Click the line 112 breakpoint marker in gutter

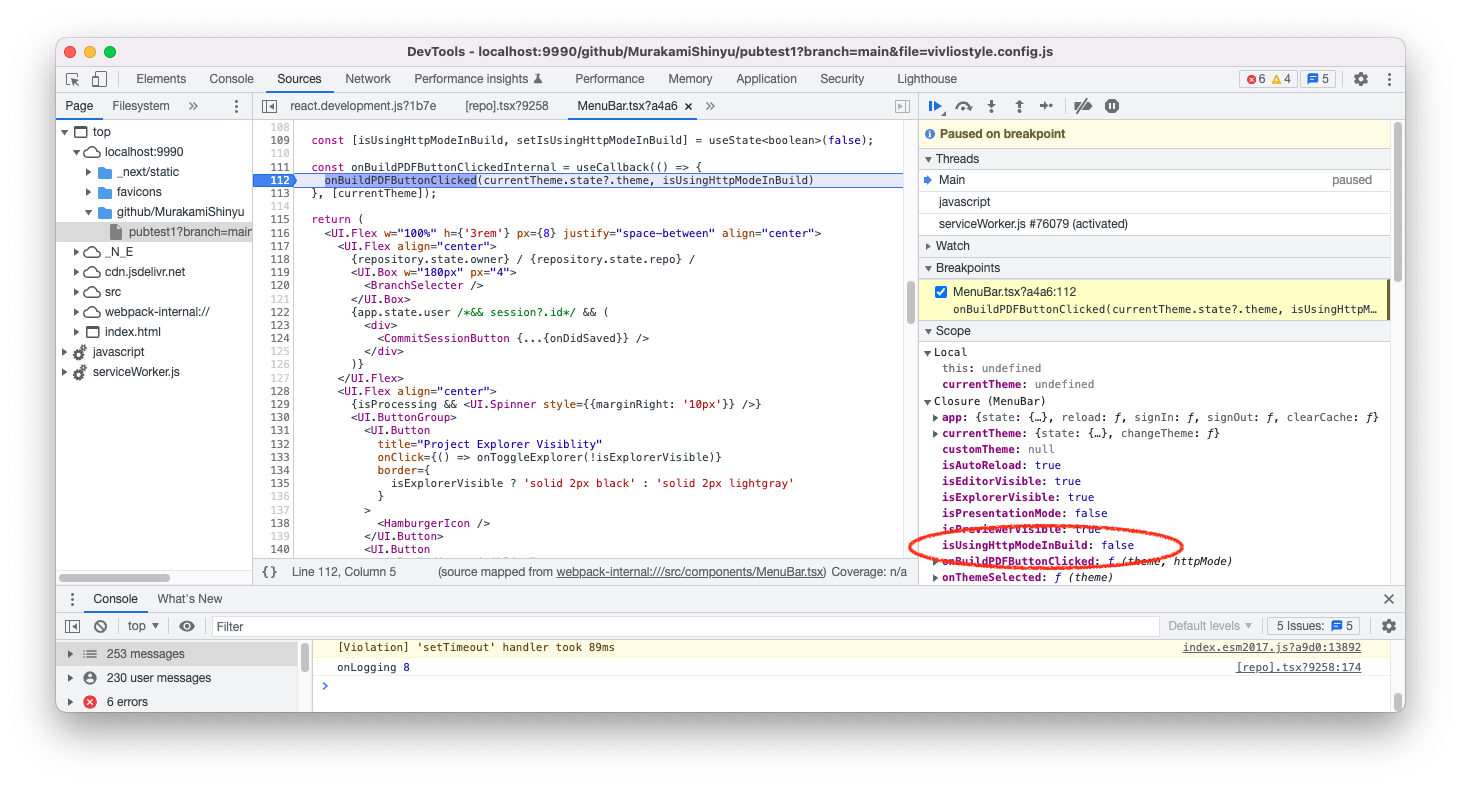(275, 180)
